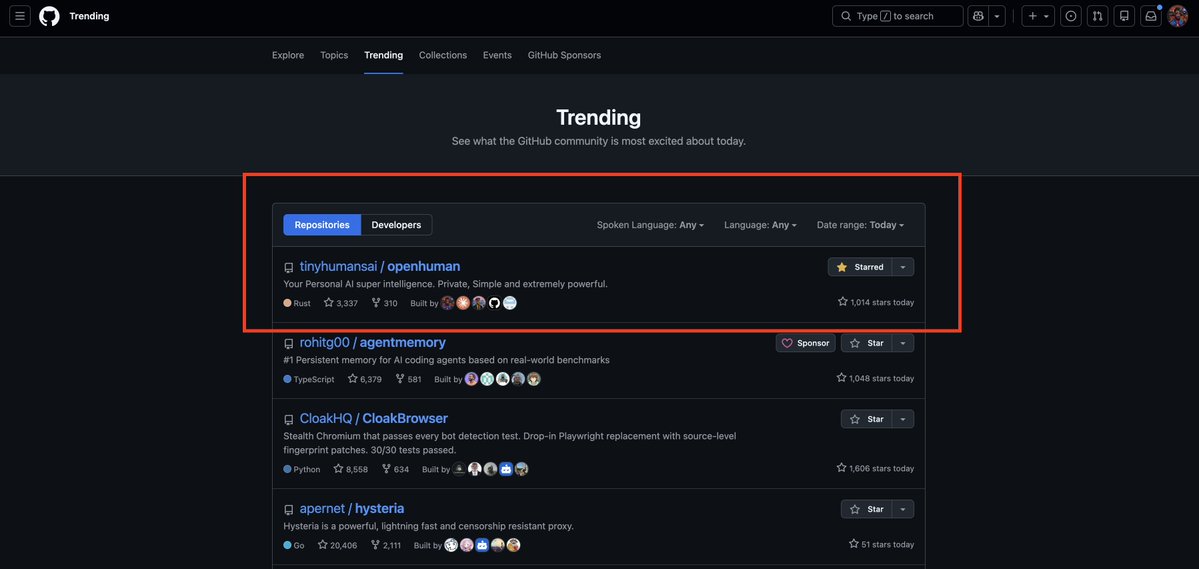The height and width of the screenshot is (569, 1199).
Task: View openhuman's 310 forks
Action: click(384, 303)
